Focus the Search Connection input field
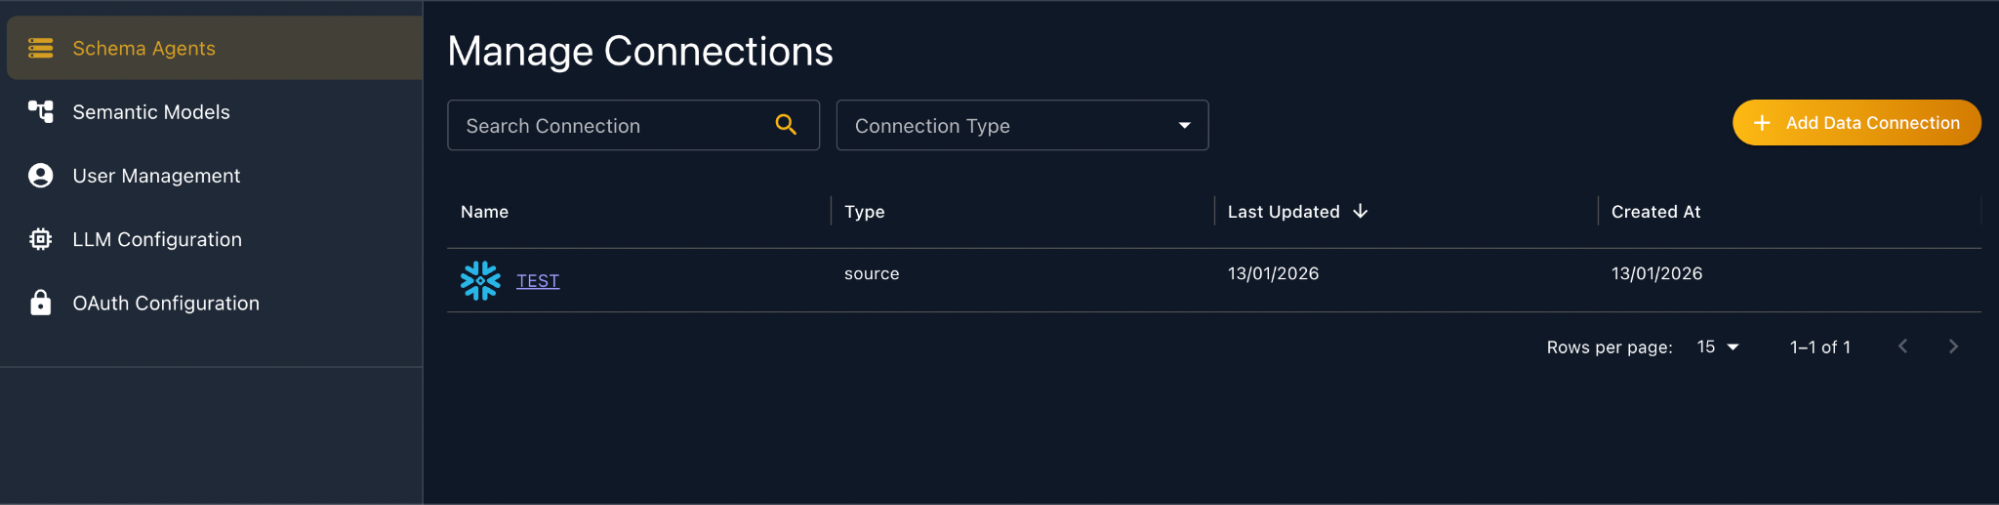This screenshot has width=1999, height=505. [x=633, y=125]
